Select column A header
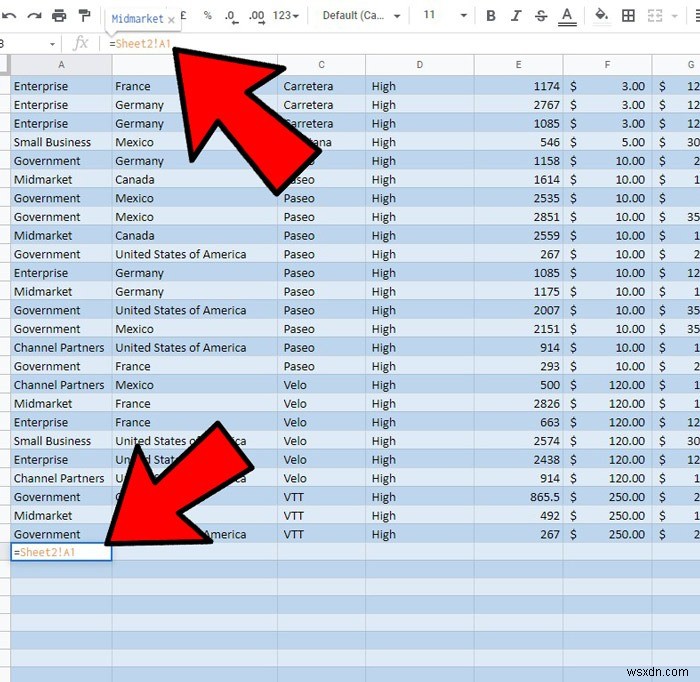This screenshot has width=700, height=682. point(61,65)
